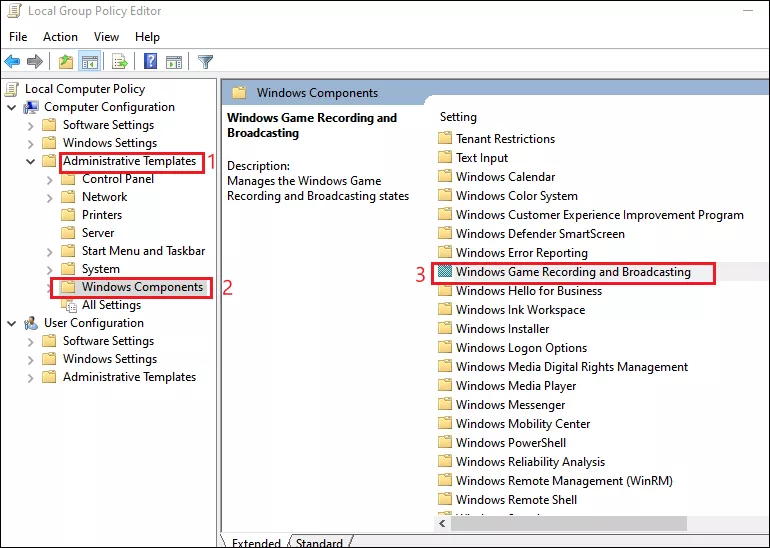Image resolution: width=770 pixels, height=548 pixels.
Task: Click the Export List toolbar icon
Action: click(x=120, y=62)
